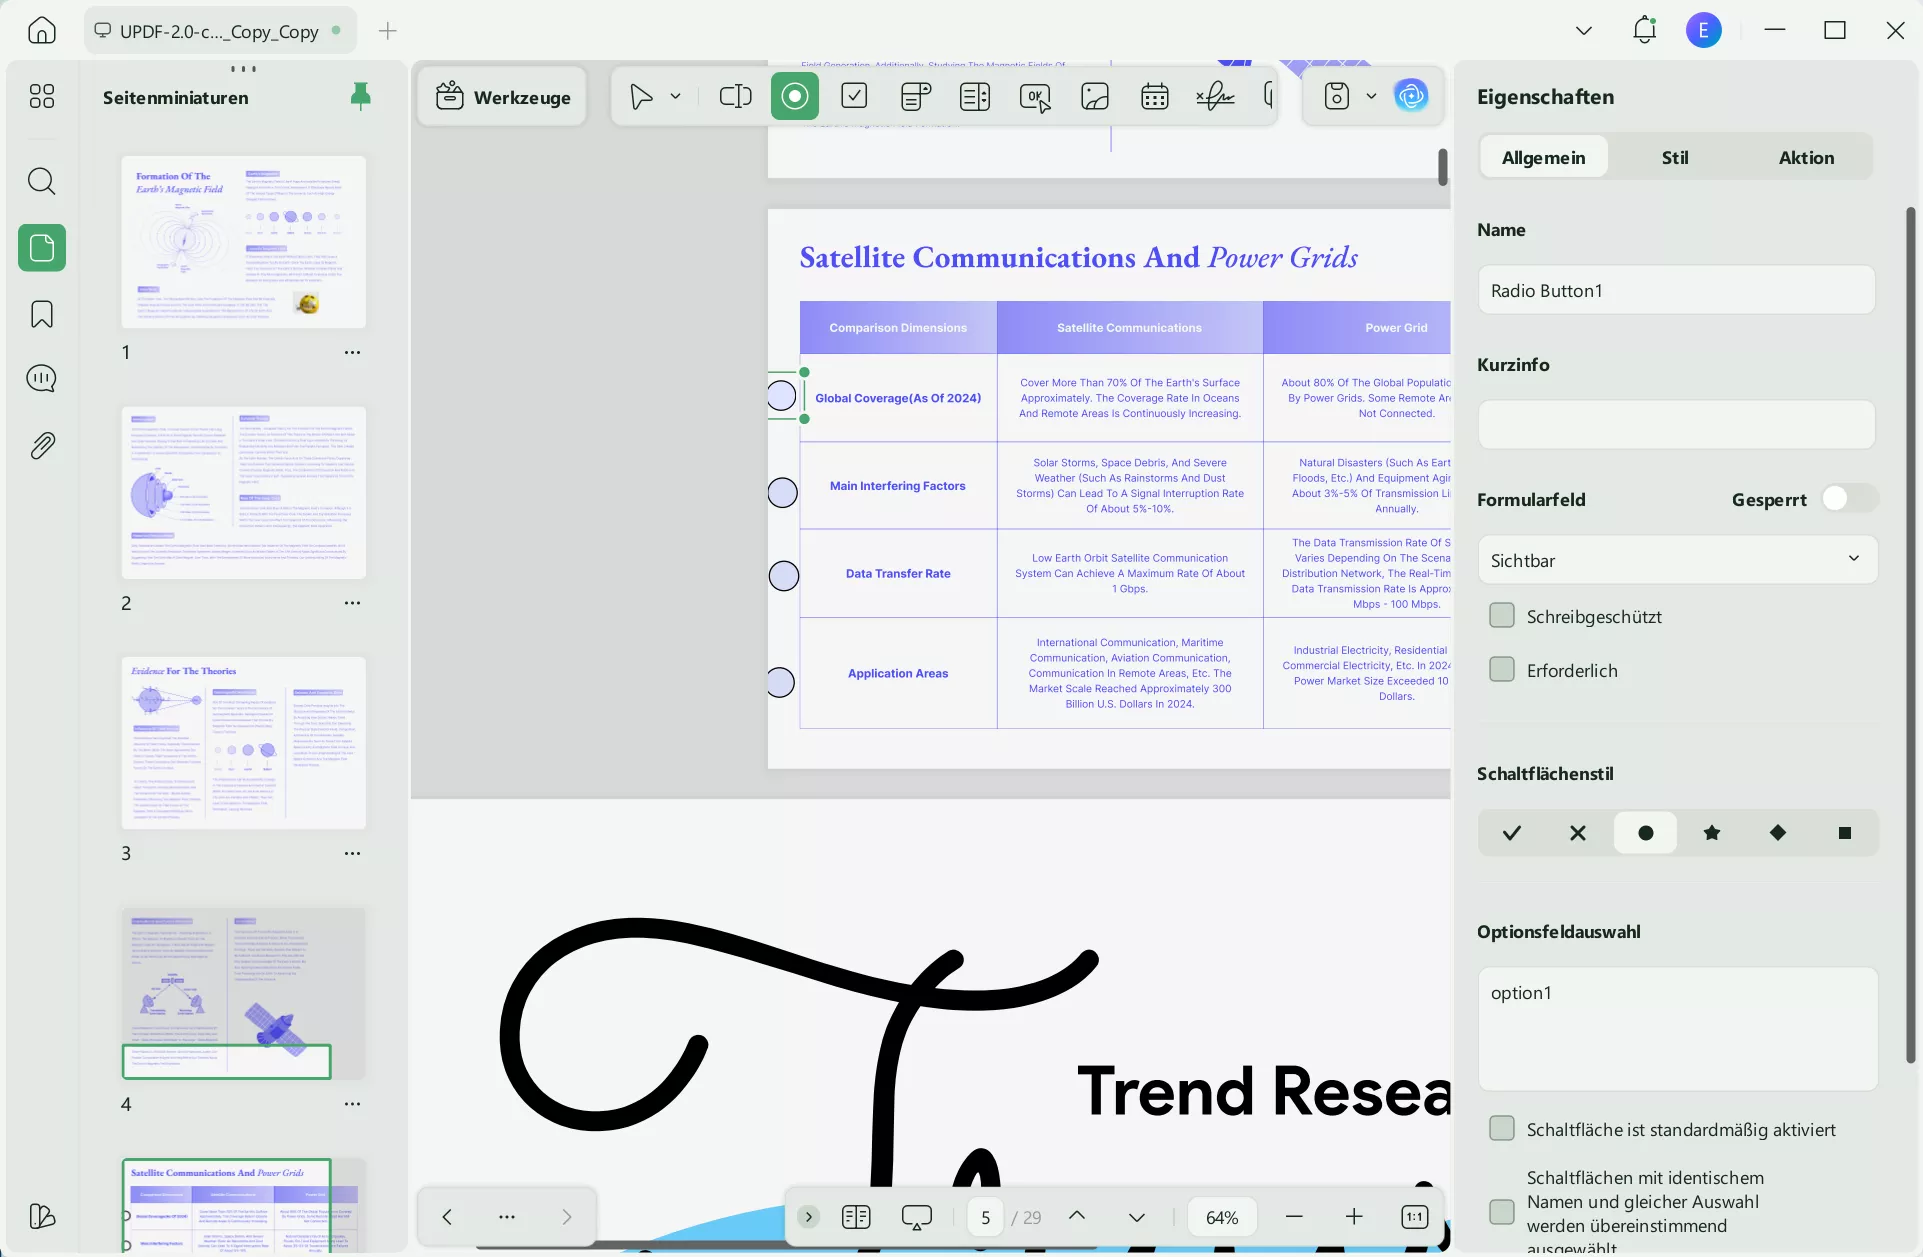Check the Erforderlich checkbox
The width and height of the screenshot is (1923, 1257).
1501,670
